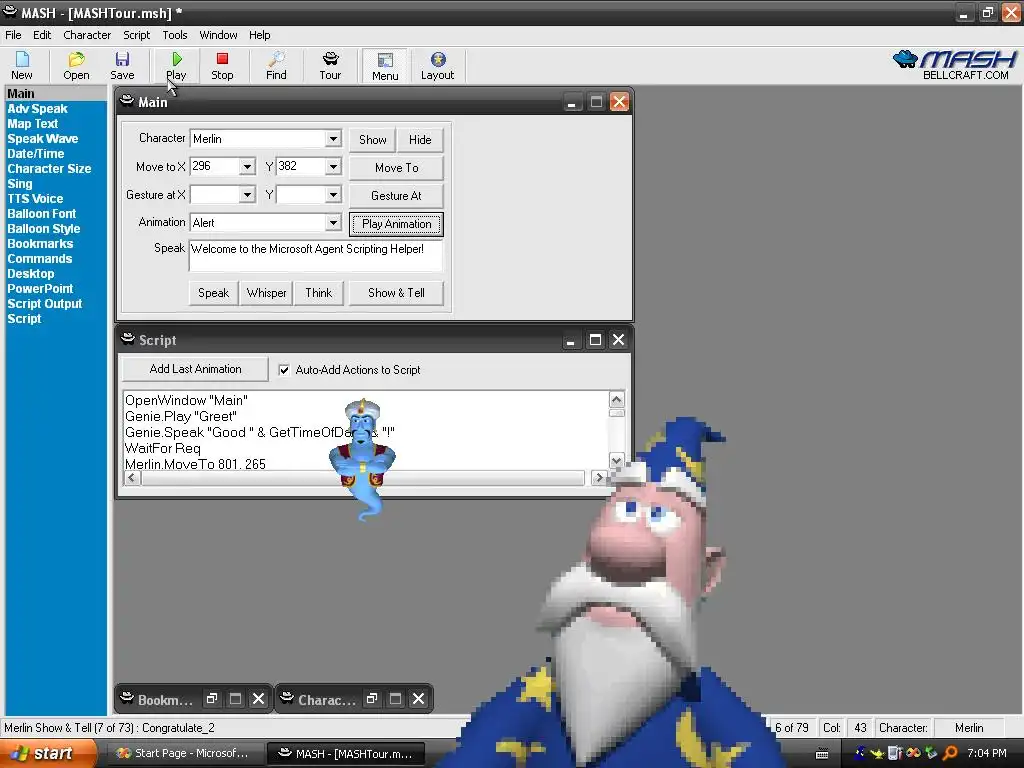
Task: Click script line WaitFor Req
Action: [163, 449]
